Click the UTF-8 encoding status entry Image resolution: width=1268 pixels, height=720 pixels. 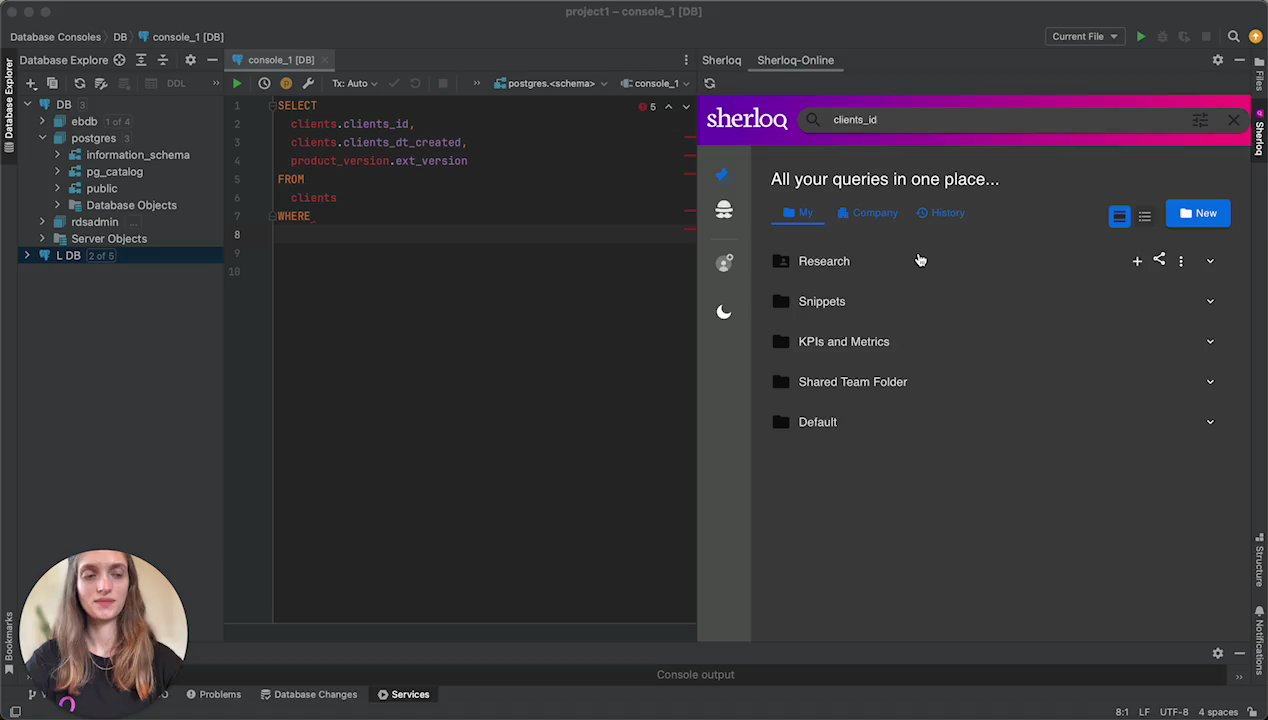(x=1174, y=712)
